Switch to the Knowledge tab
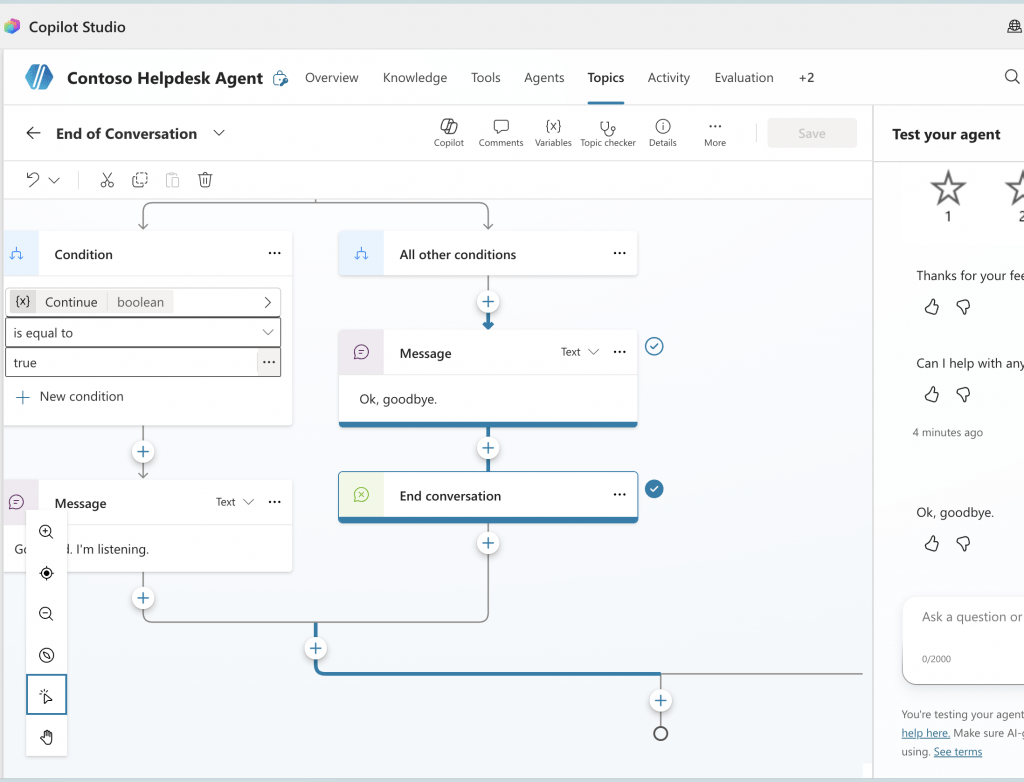This screenshot has height=782, width=1024. pyautogui.click(x=415, y=78)
